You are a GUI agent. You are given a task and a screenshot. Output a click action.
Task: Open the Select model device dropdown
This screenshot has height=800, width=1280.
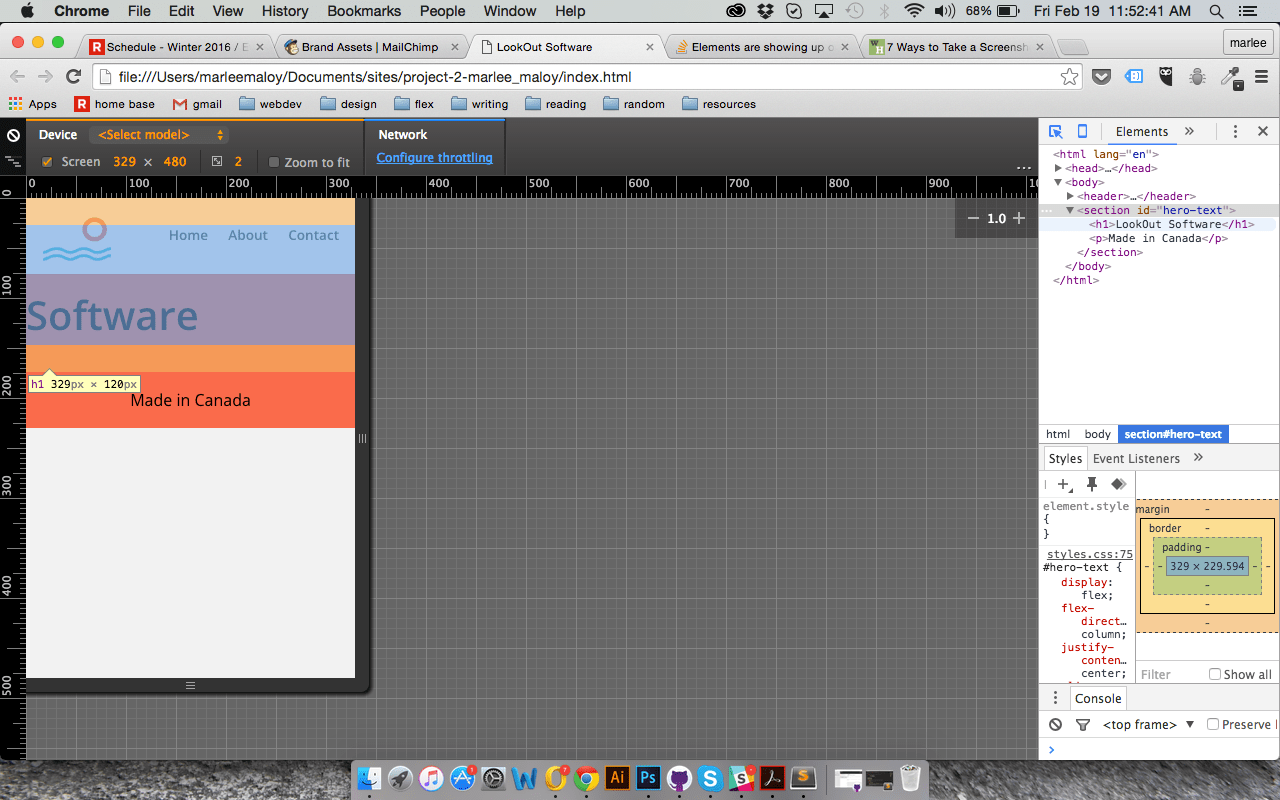tap(159, 135)
